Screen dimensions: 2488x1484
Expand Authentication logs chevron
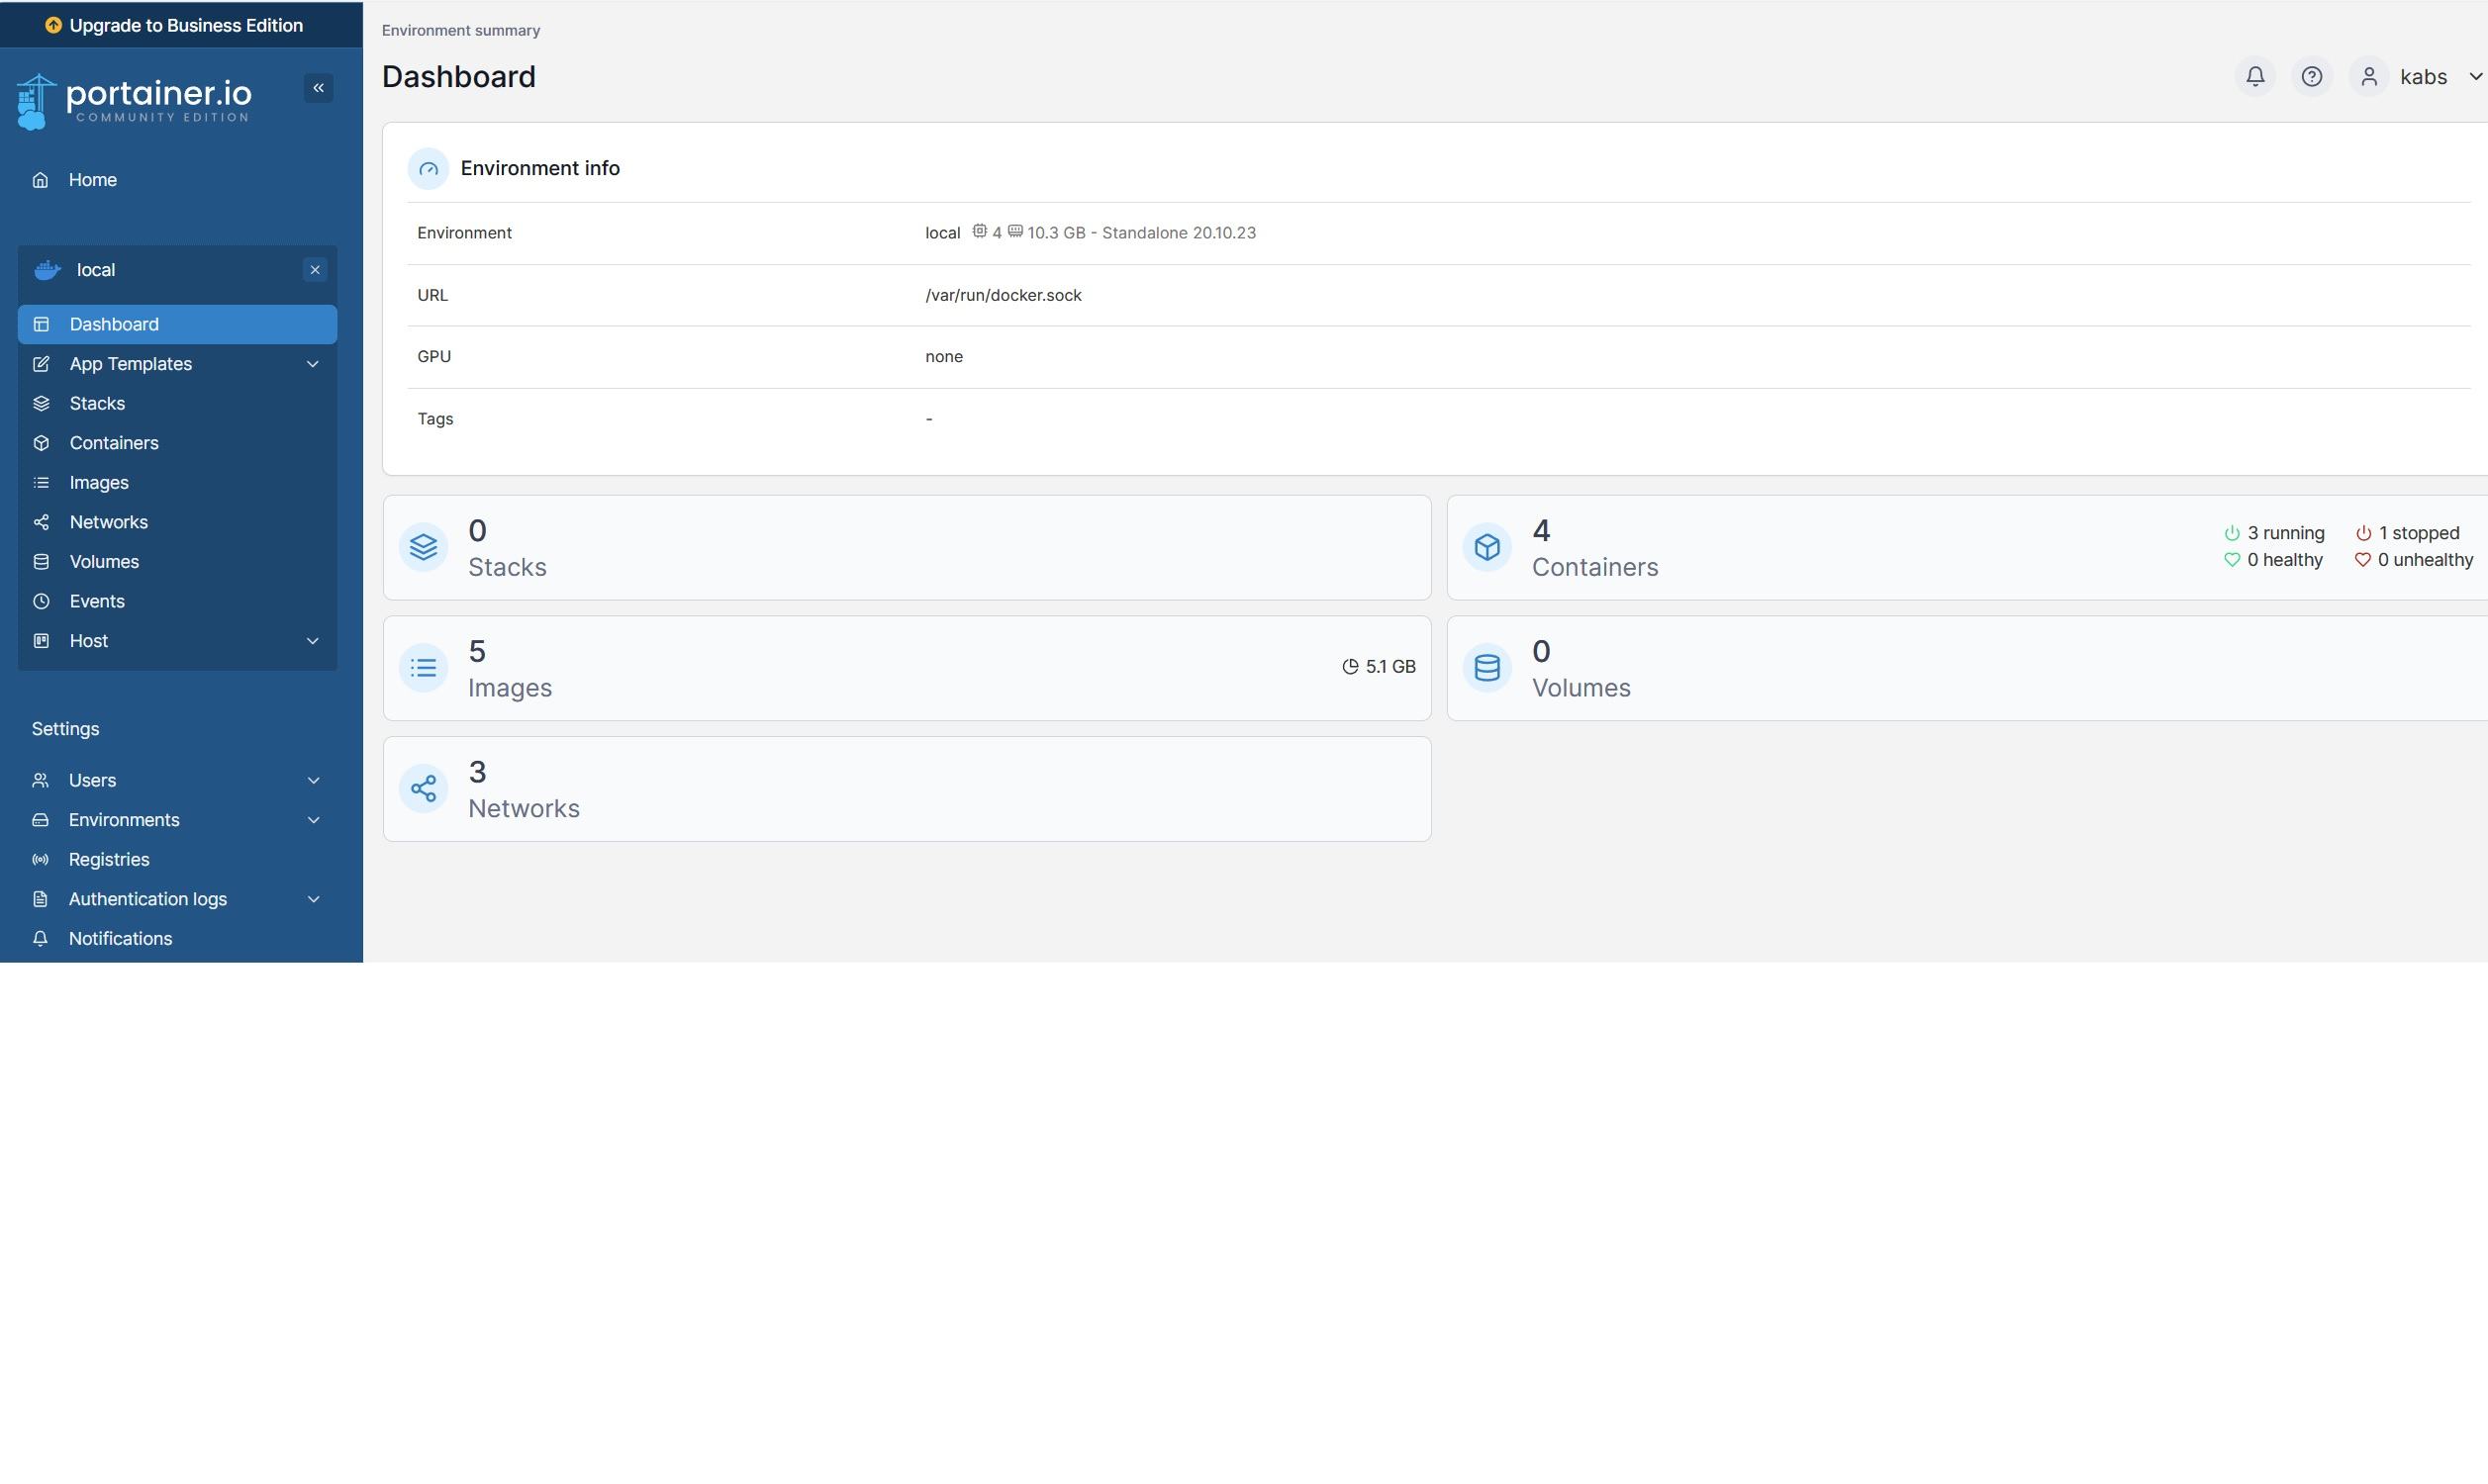click(313, 899)
